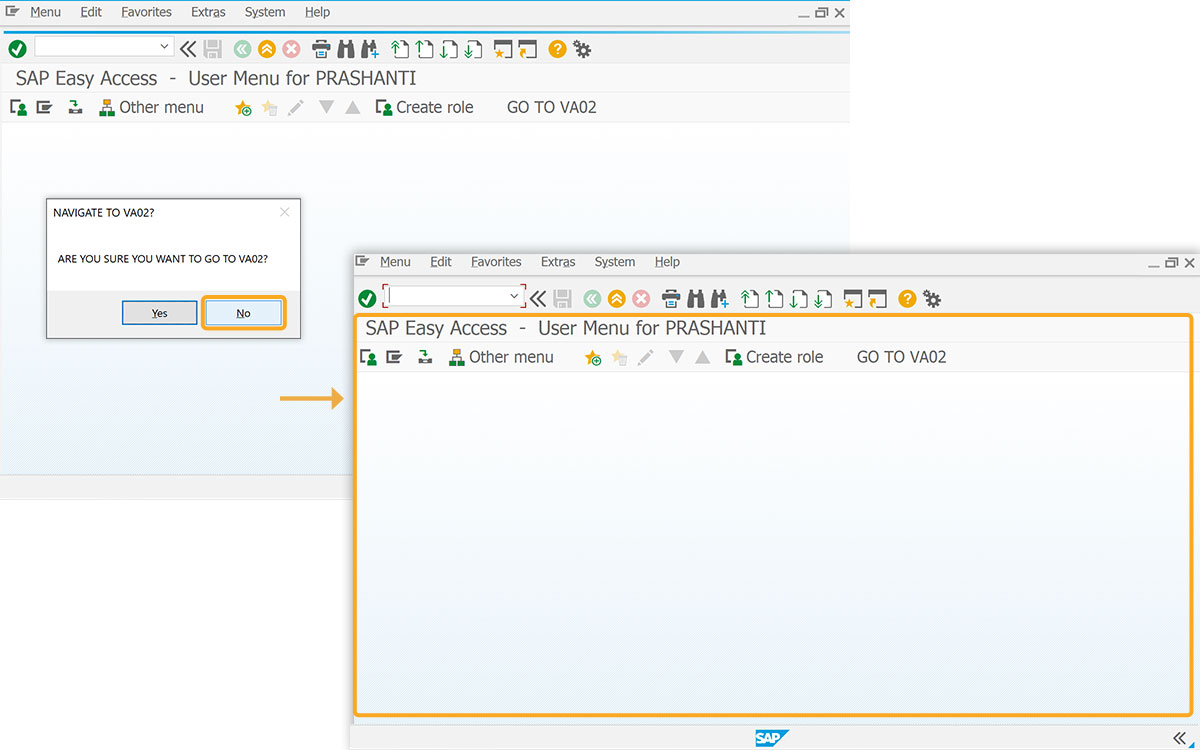Click Add to Favorites star in front window
The image size is (1200, 750).
pyautogui.click(x=593, y=357)
